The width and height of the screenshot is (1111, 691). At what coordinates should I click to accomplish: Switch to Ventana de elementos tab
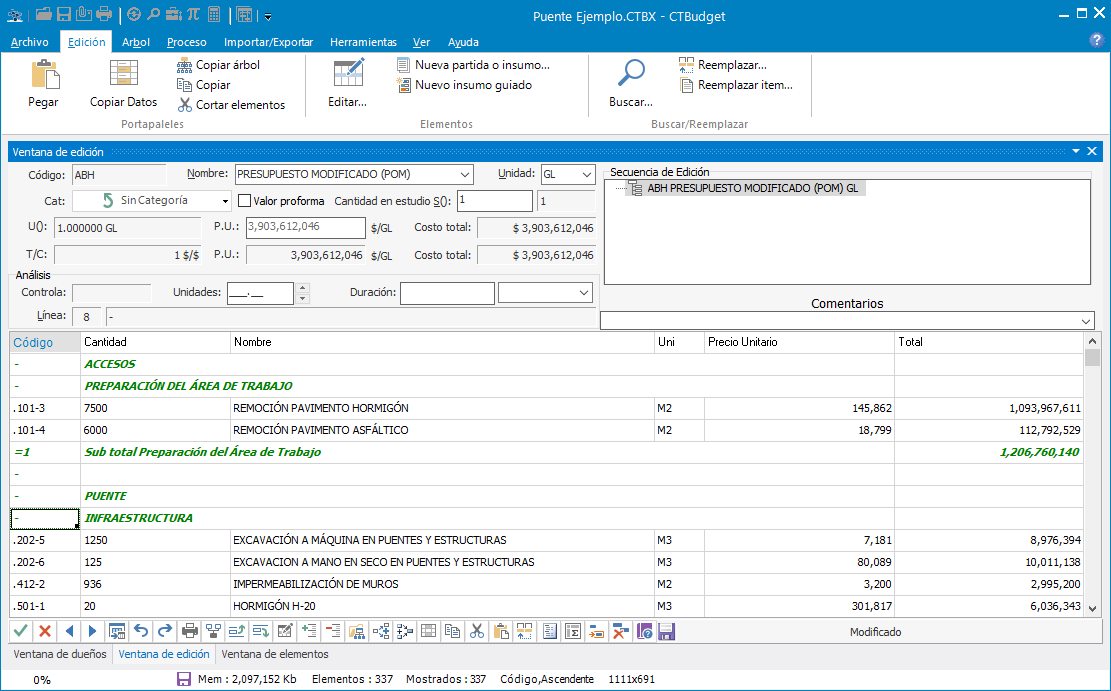click(x=274, y=654)
